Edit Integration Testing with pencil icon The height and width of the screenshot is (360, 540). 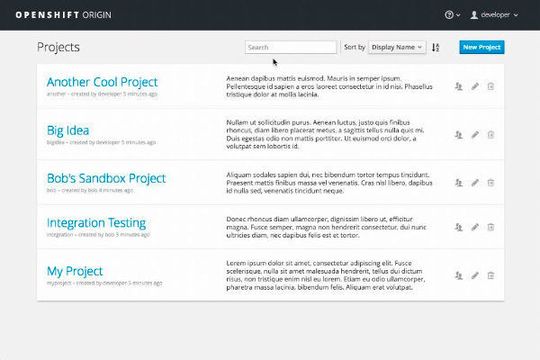[x=475, y=227]
